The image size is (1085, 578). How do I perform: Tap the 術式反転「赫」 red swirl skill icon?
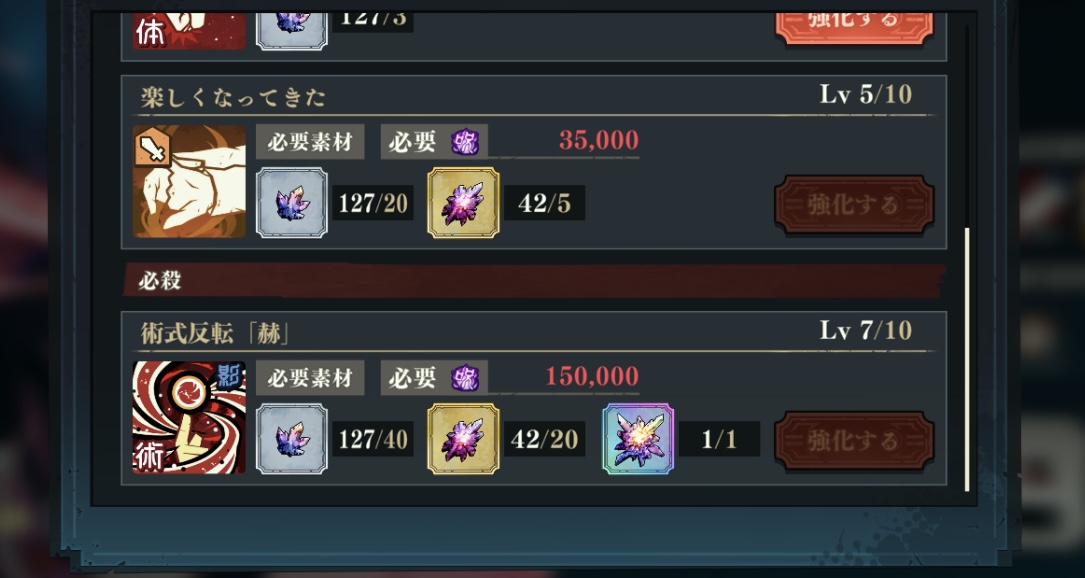click(x=189, y=417)
